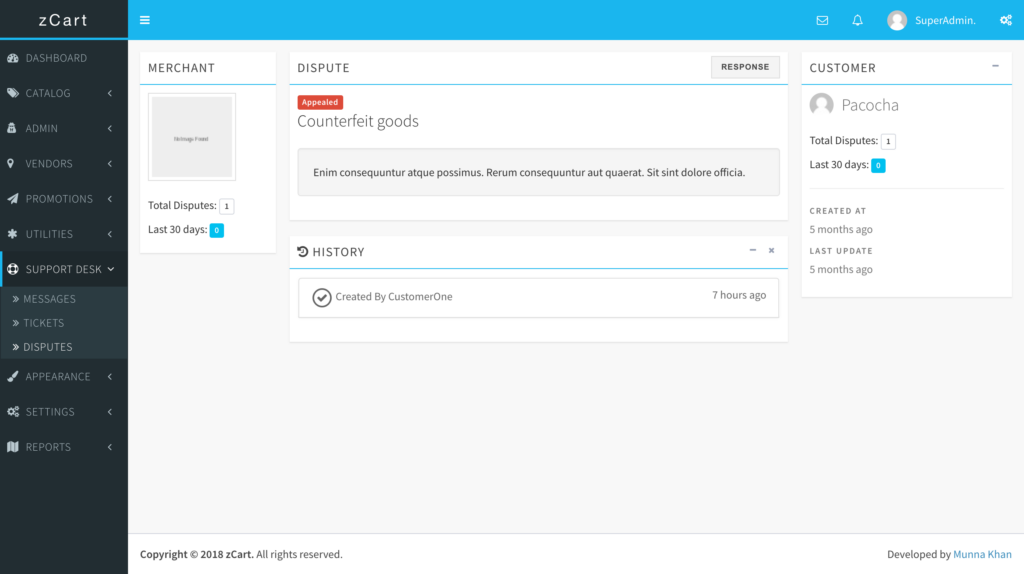This screenshot has width=1024, height=574.
Task: Collapse the History panel using minus
Action: 753,251
